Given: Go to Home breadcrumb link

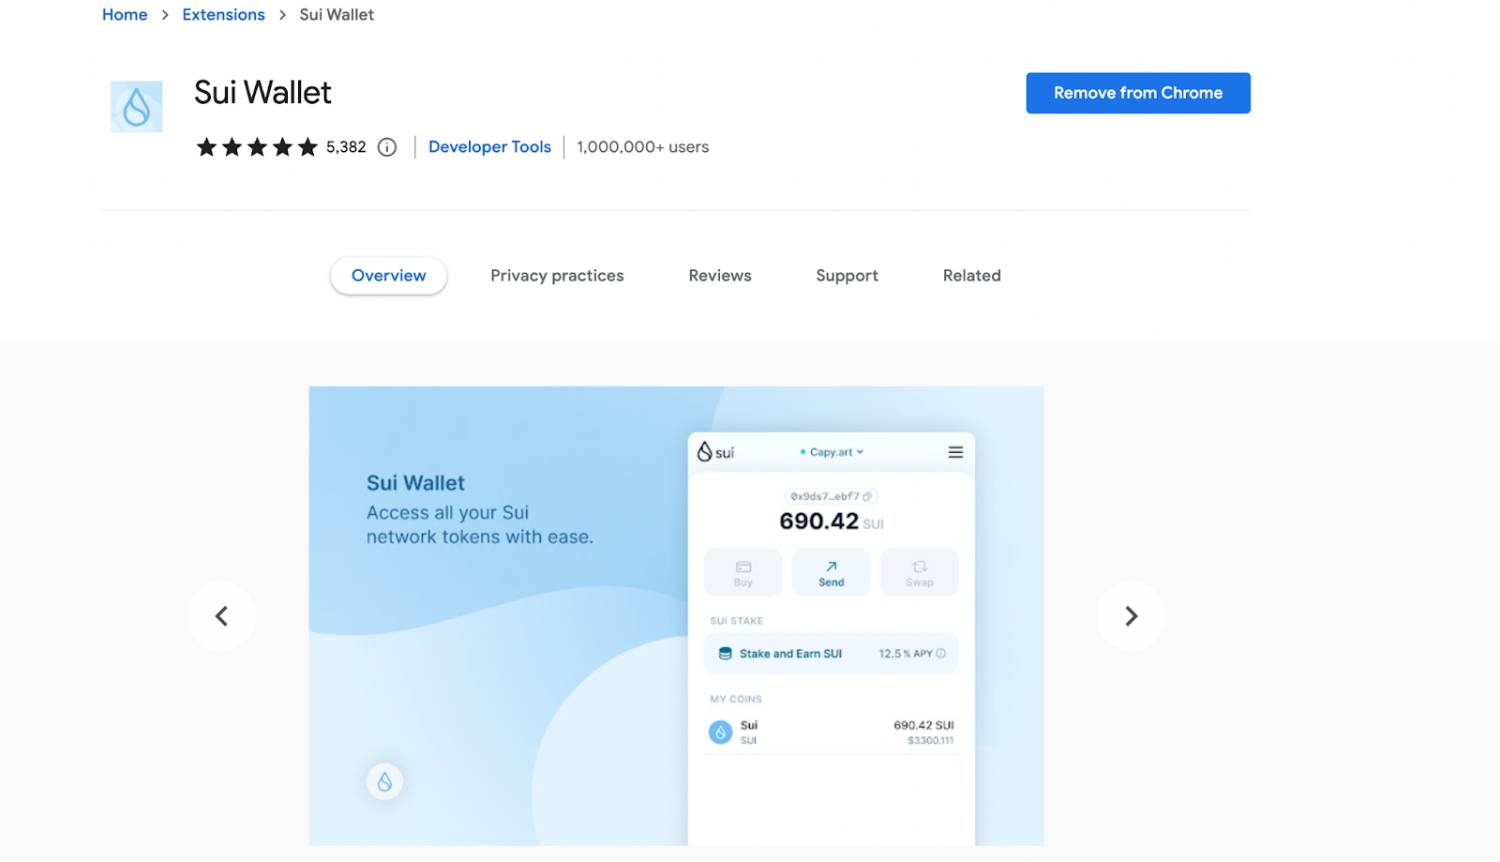Looking at the screenshot, I should (x=125, y=15).
